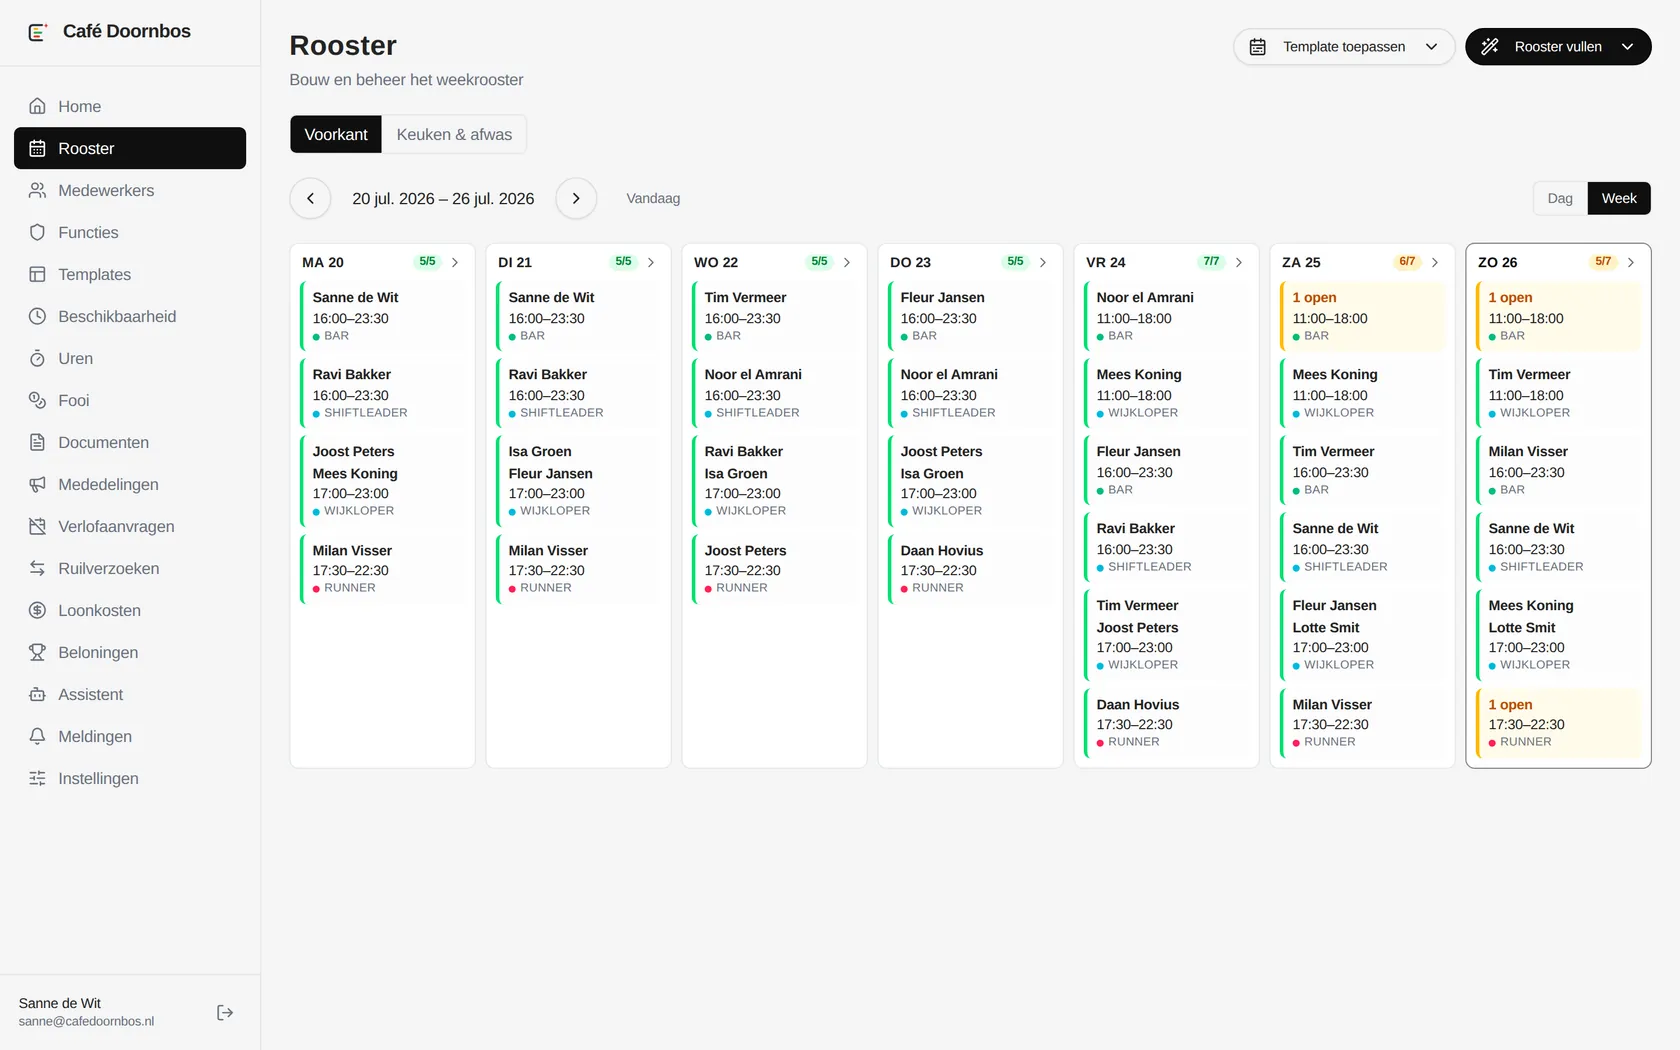Open the open BAR shift on ZA 25
This screenshot has height=1050, width=1680.
tap(1362, 316)
